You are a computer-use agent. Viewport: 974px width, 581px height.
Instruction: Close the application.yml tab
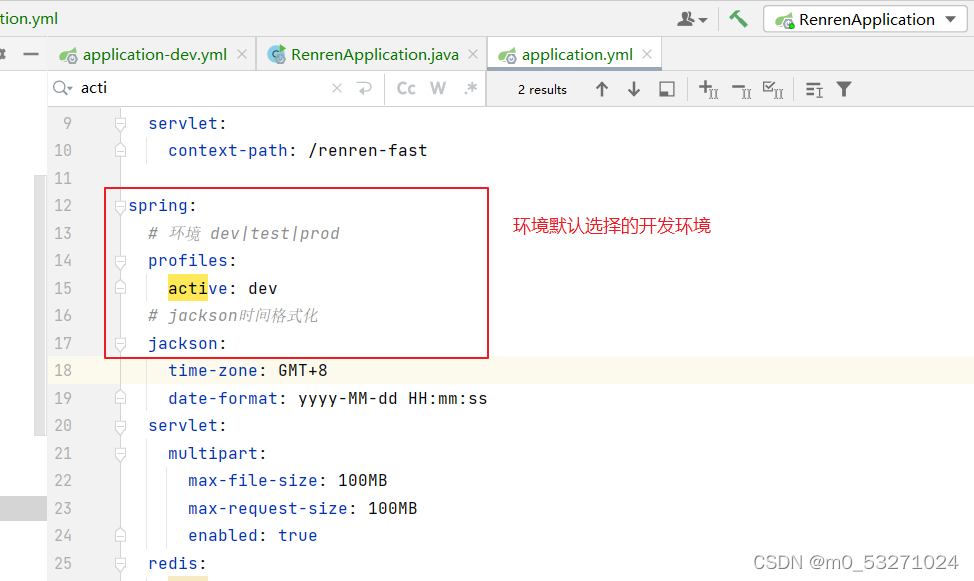pyautogui.click(x=647, y=54)
